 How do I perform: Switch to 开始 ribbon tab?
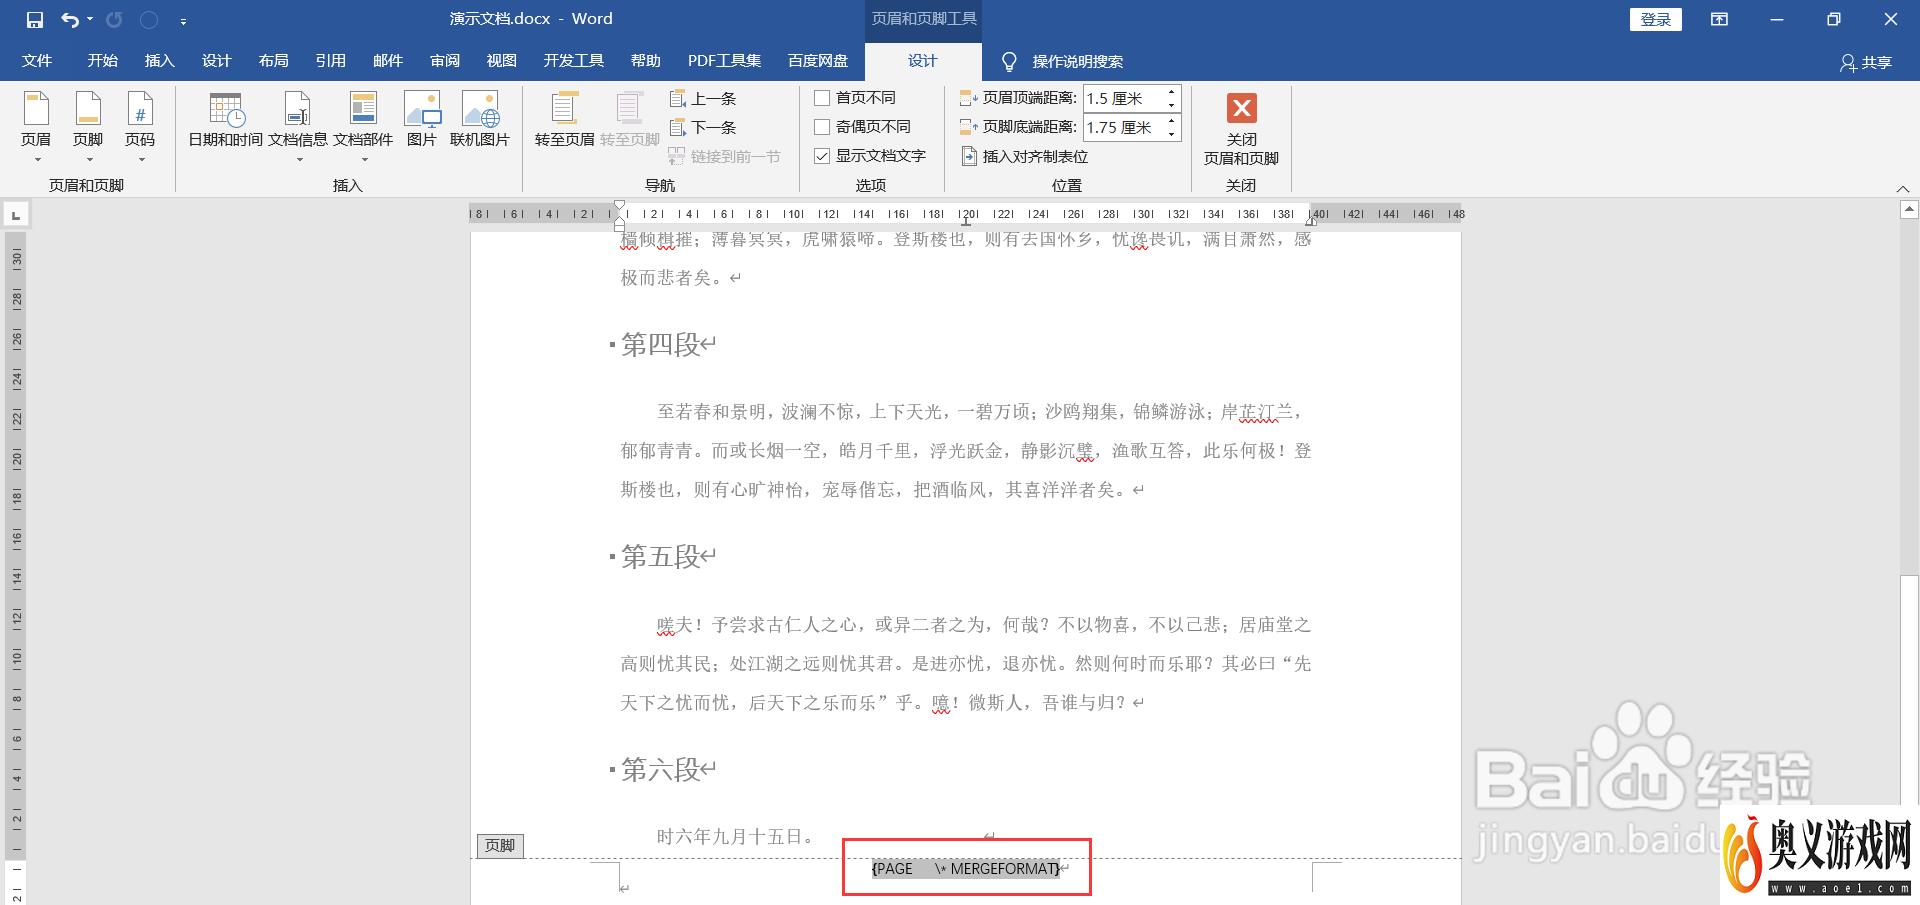click(102, 61)
